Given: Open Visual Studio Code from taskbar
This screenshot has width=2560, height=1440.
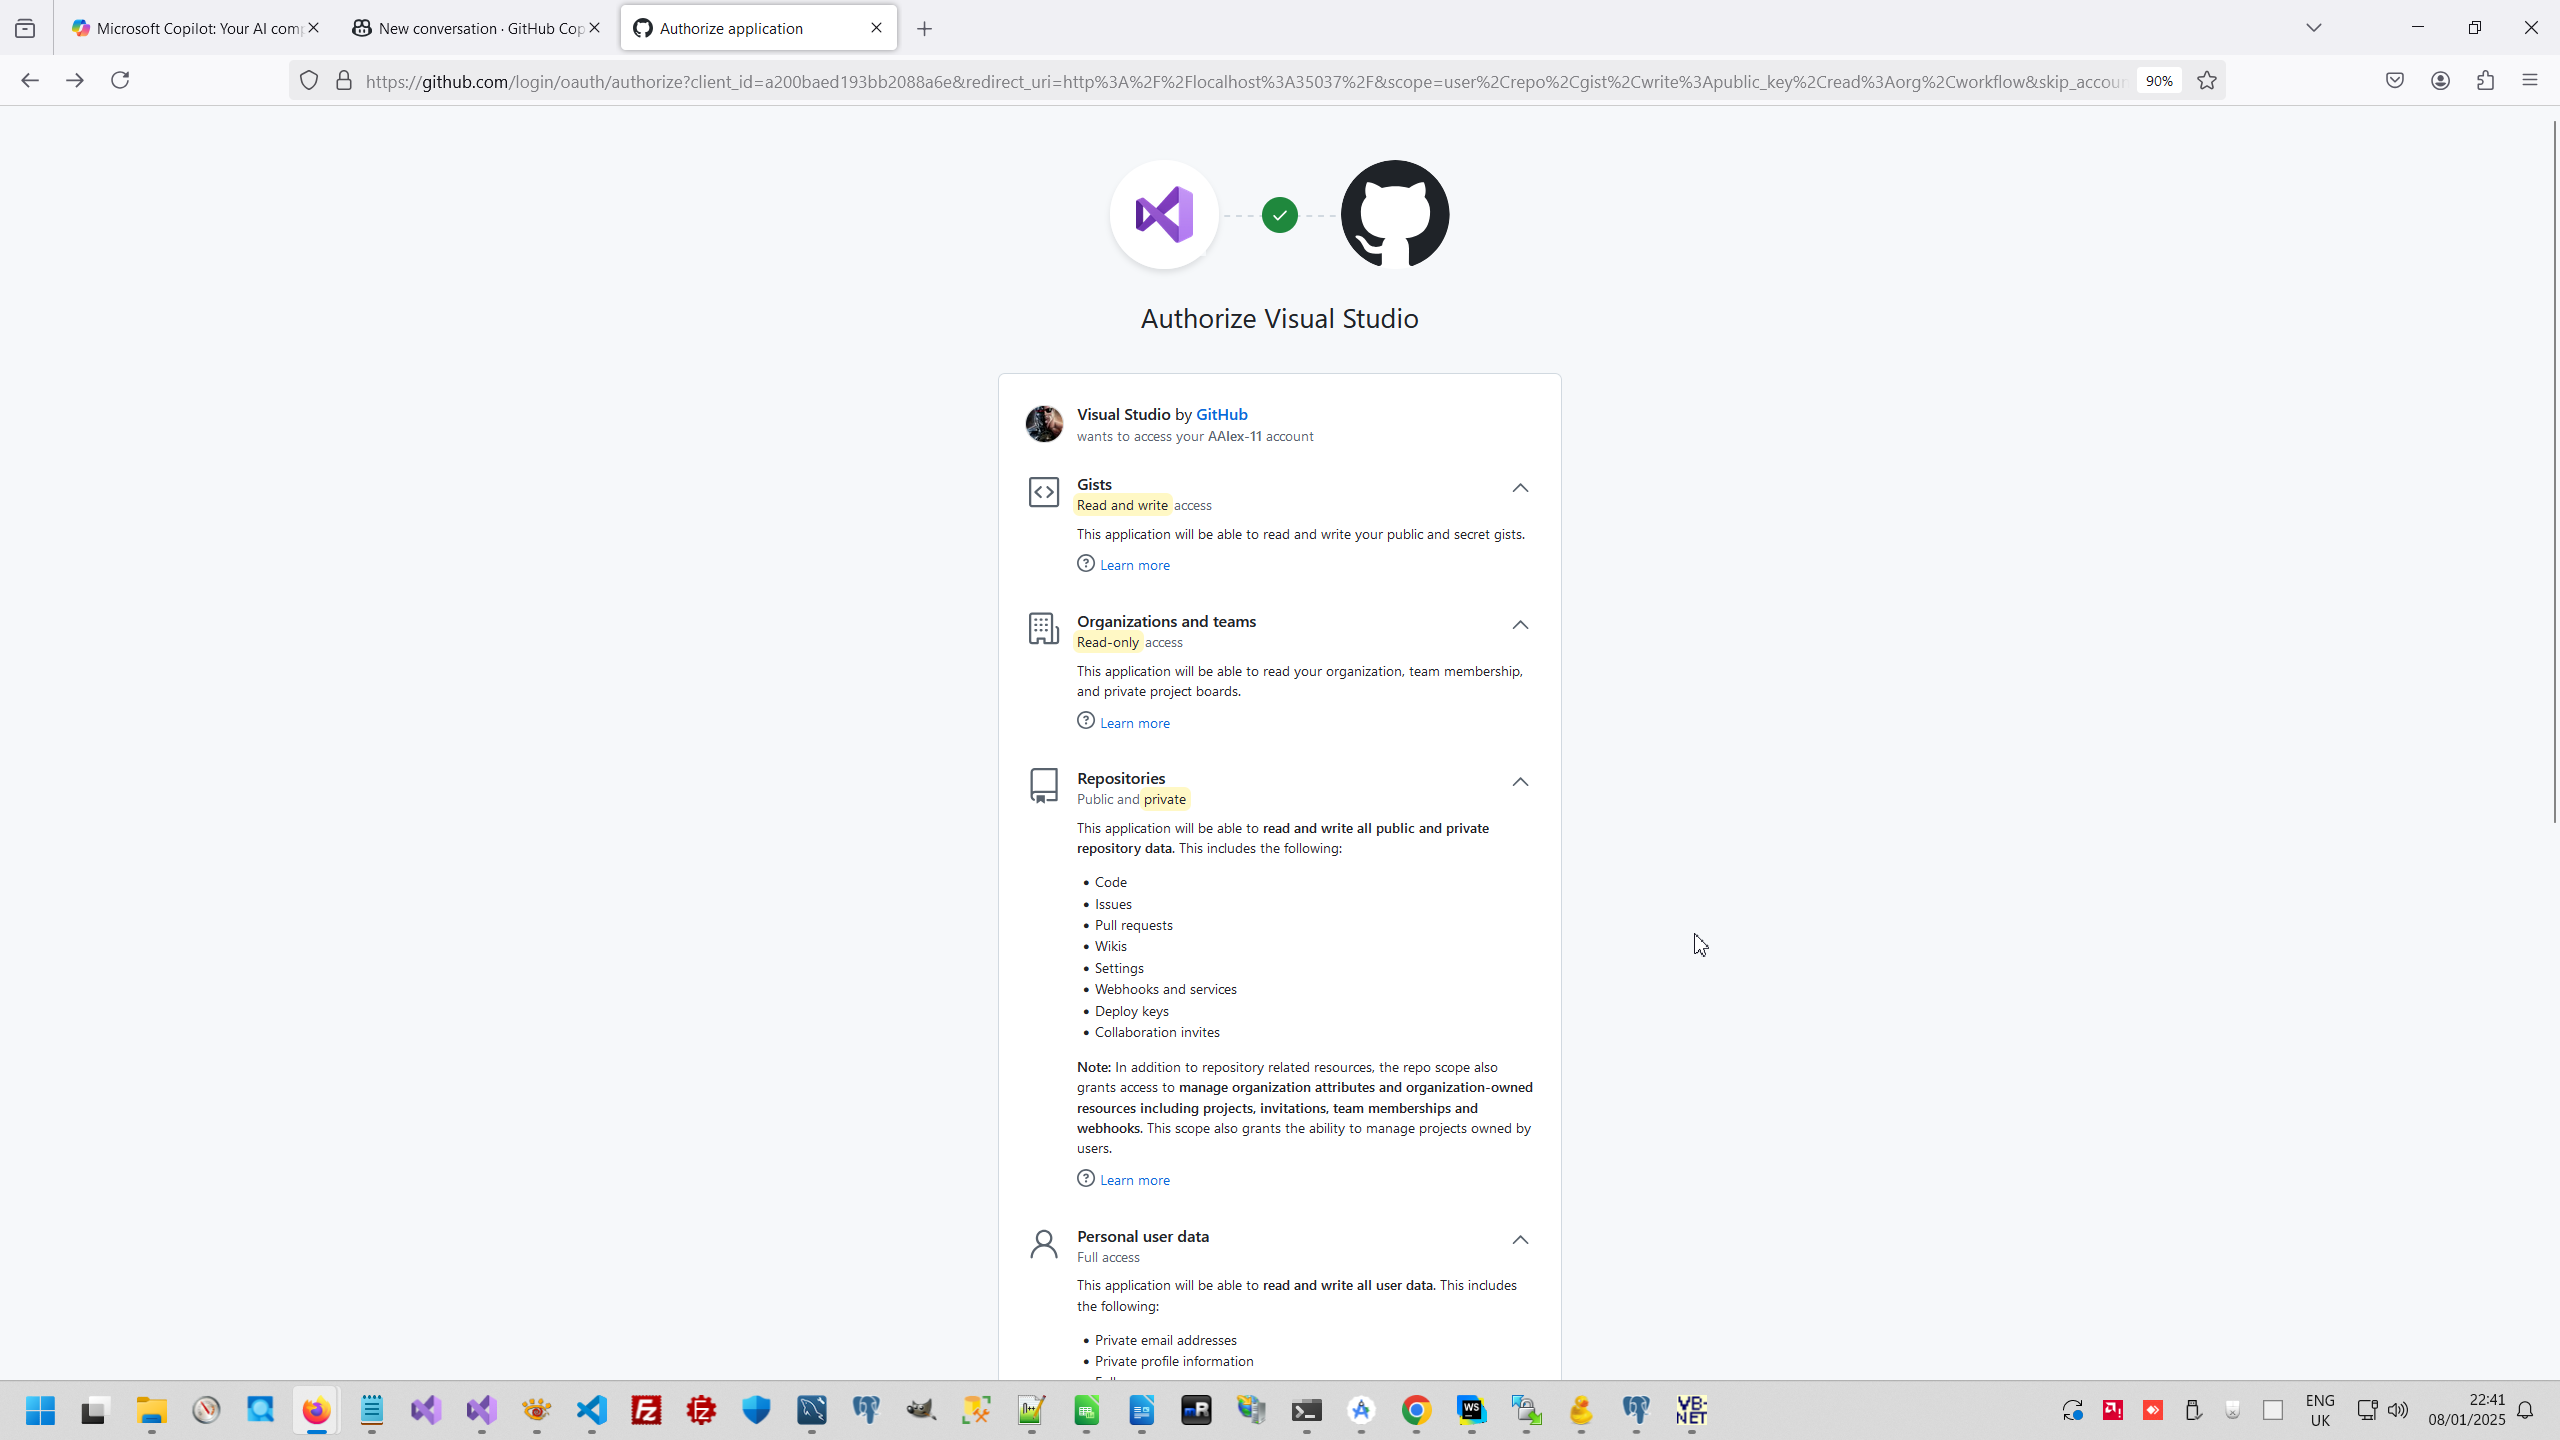Looking at the screenshot, I should [592, 1410].
